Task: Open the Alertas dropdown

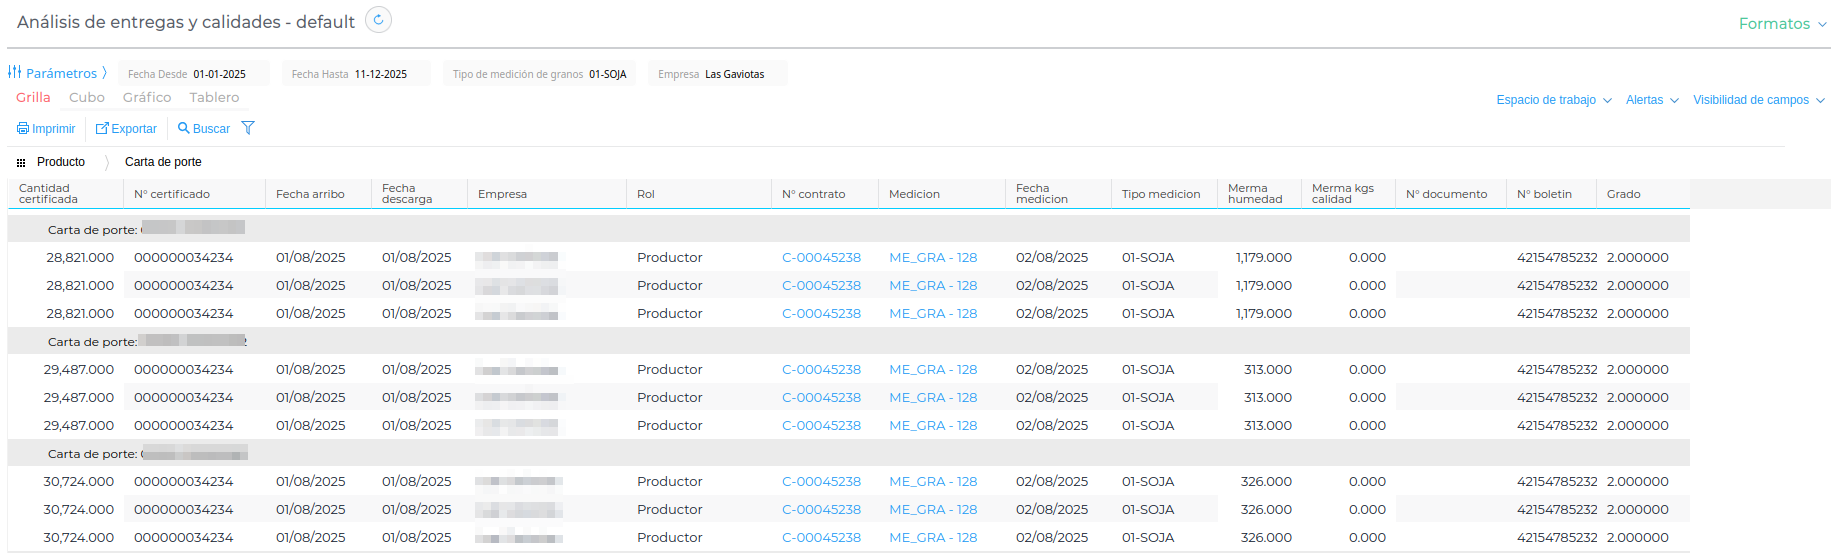Action: coord(1651,100)
